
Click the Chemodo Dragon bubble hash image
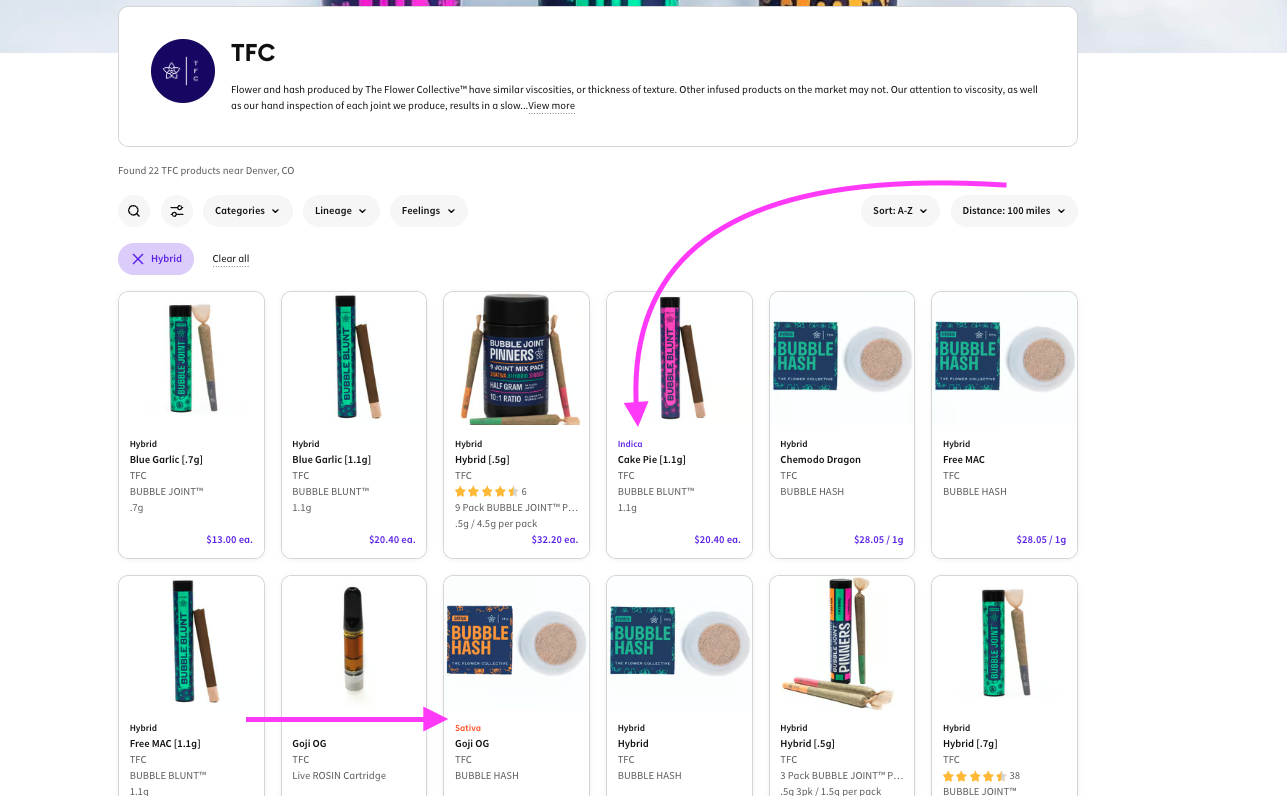pos(841,360)
